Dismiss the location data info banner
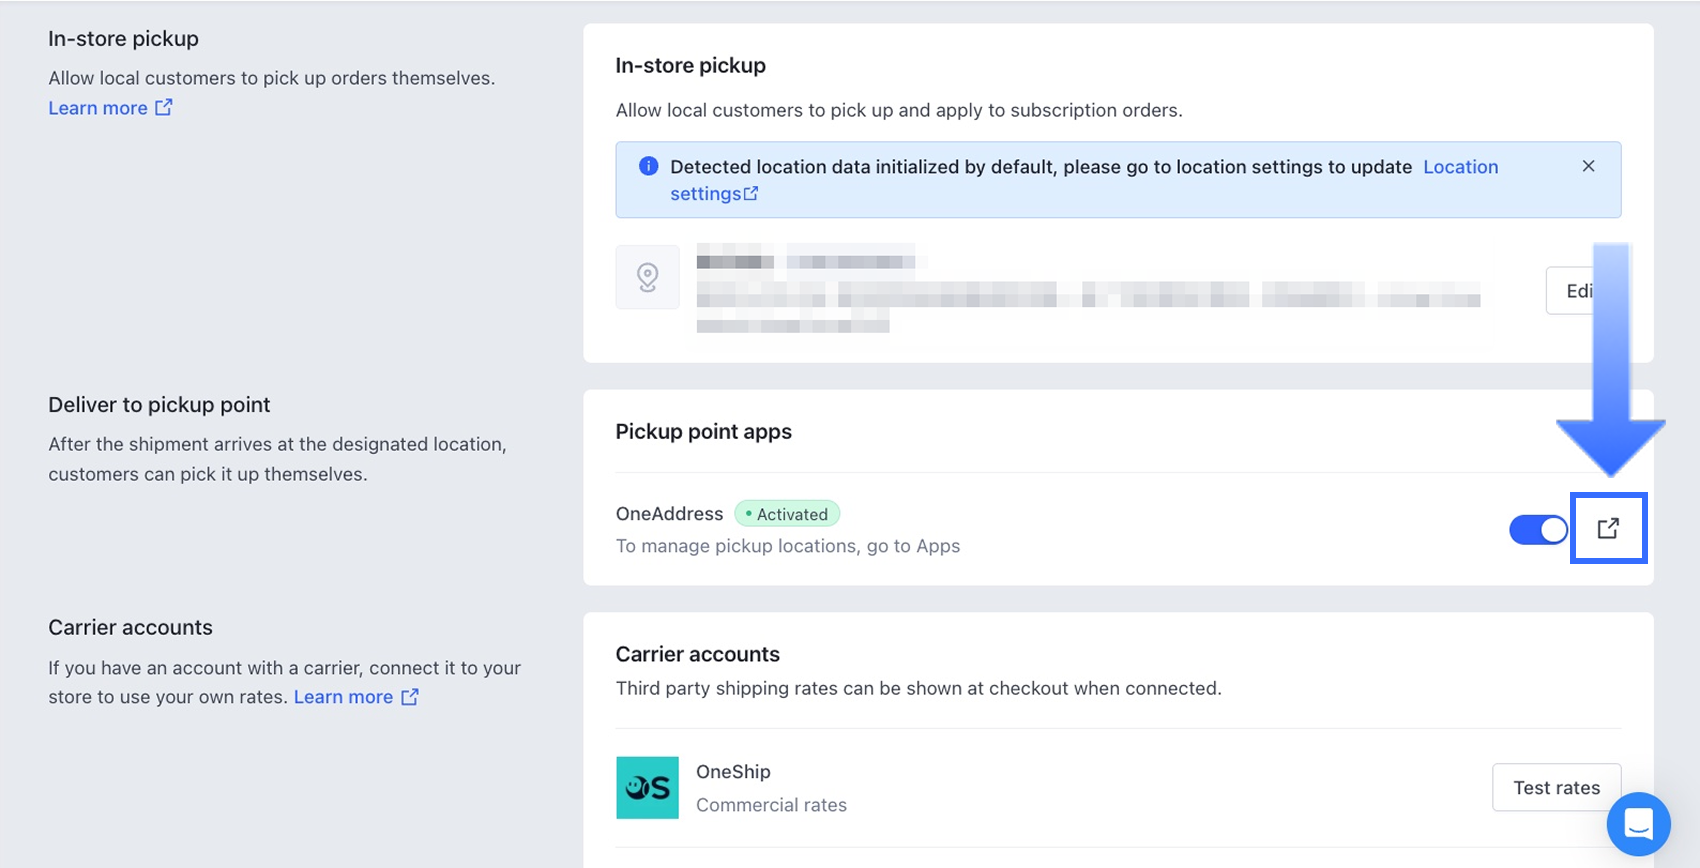 pyautogui.click(x=1588, y=166)
